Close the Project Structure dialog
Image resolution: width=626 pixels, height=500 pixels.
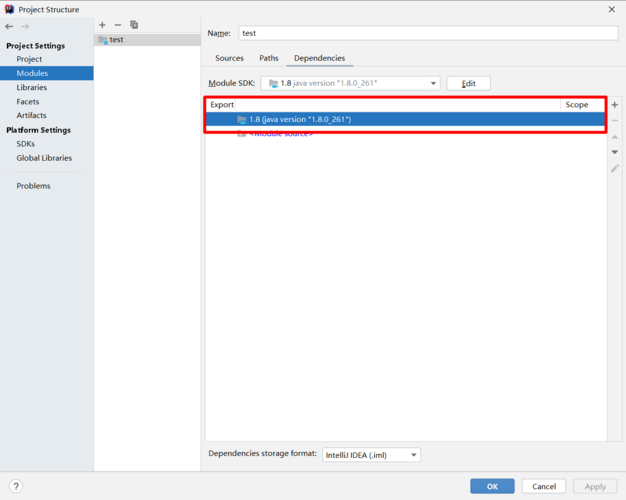(612, 9)
